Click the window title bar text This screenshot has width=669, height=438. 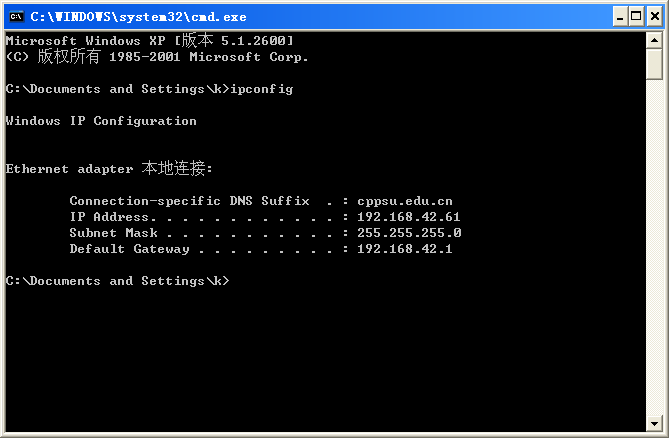pyautogui.click(x=138, y=16)
